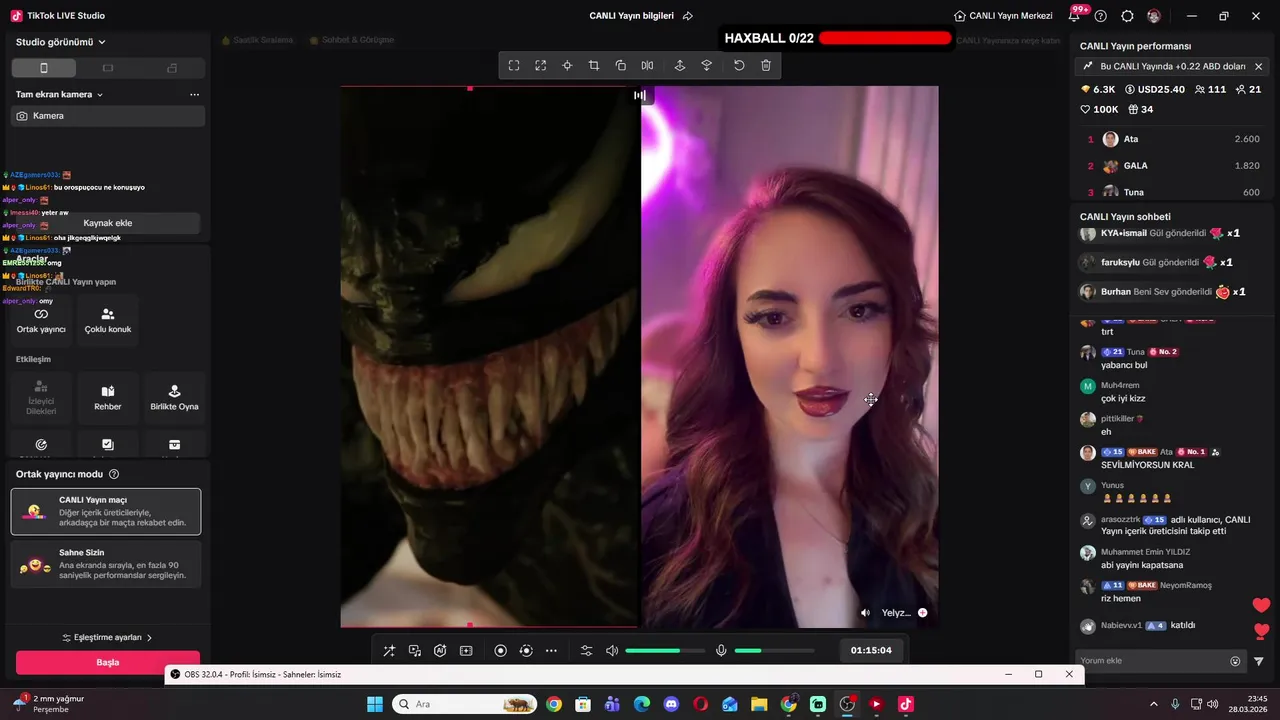
Task: Click the share arrow next to CANLI Yayın bilgileri
Action: (x=687, y=16)
